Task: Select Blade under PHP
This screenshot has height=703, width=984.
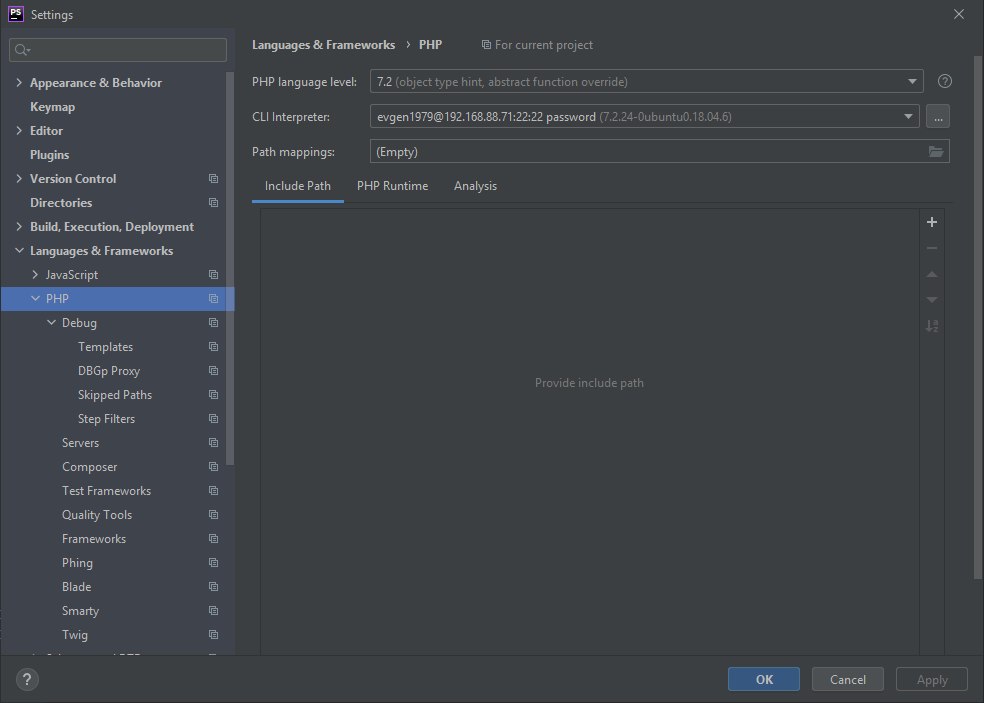Action: 76,587
